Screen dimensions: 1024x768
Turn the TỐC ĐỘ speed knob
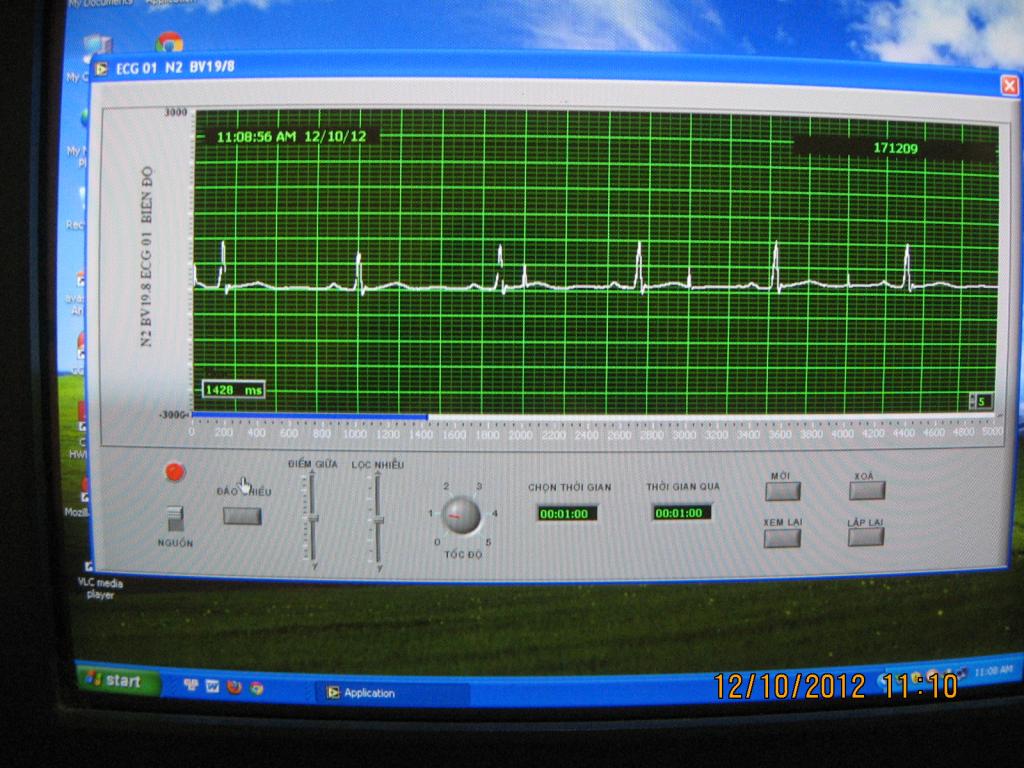coord(461,515)
